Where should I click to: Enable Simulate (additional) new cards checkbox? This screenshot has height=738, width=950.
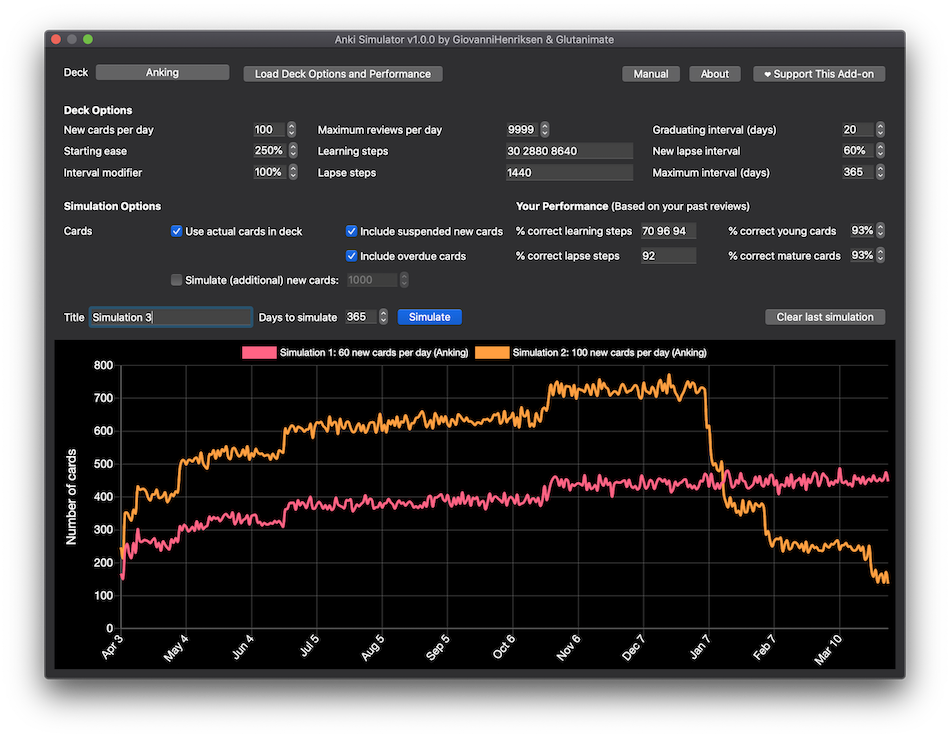(x=177, y=281)
